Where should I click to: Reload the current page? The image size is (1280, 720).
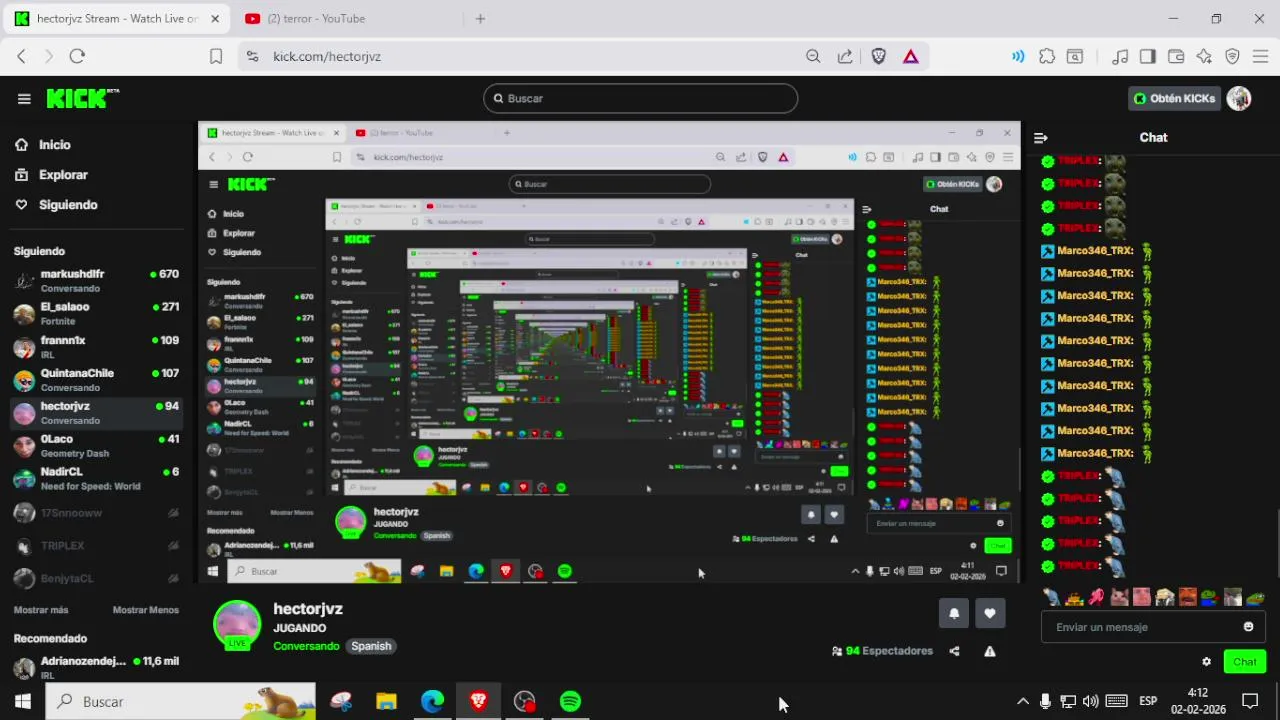(77, 57)
